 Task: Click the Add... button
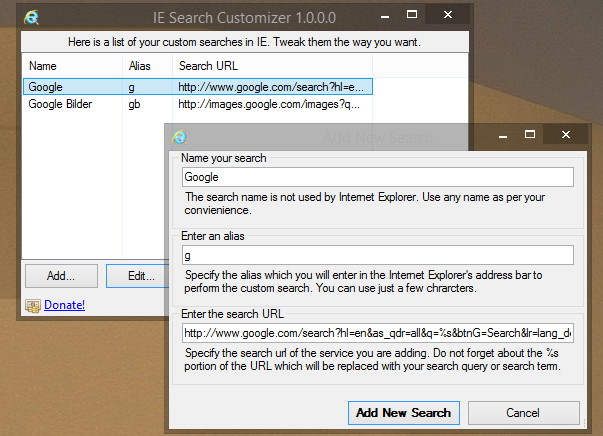61,276
